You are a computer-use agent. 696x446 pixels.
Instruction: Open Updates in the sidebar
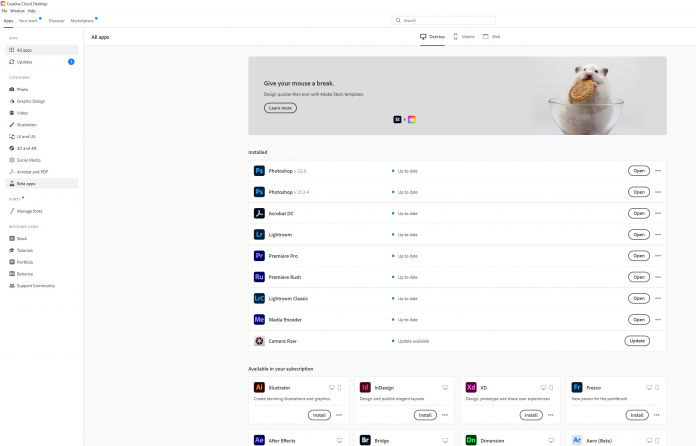pos(42,62)
